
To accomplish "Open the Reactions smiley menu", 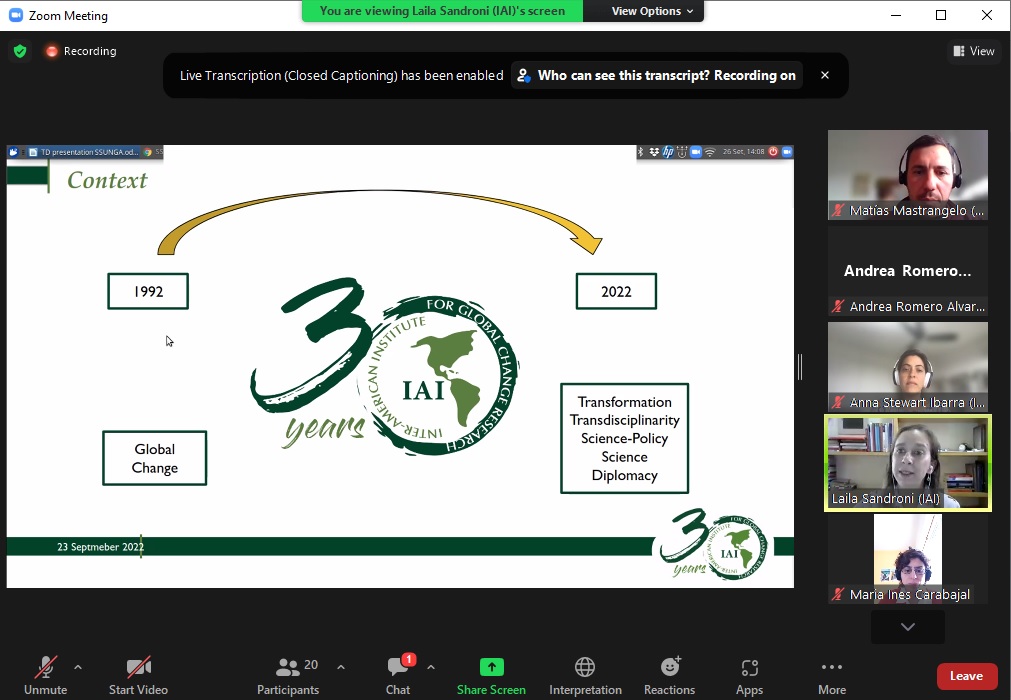I will 669,676.
